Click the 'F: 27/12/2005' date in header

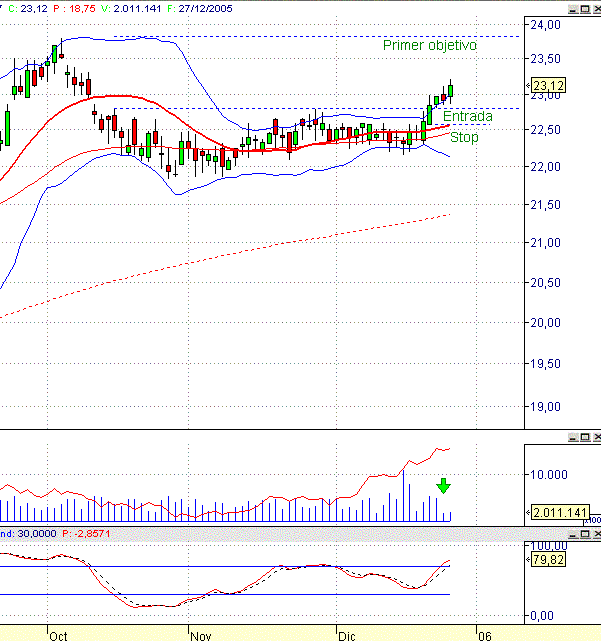200,9
